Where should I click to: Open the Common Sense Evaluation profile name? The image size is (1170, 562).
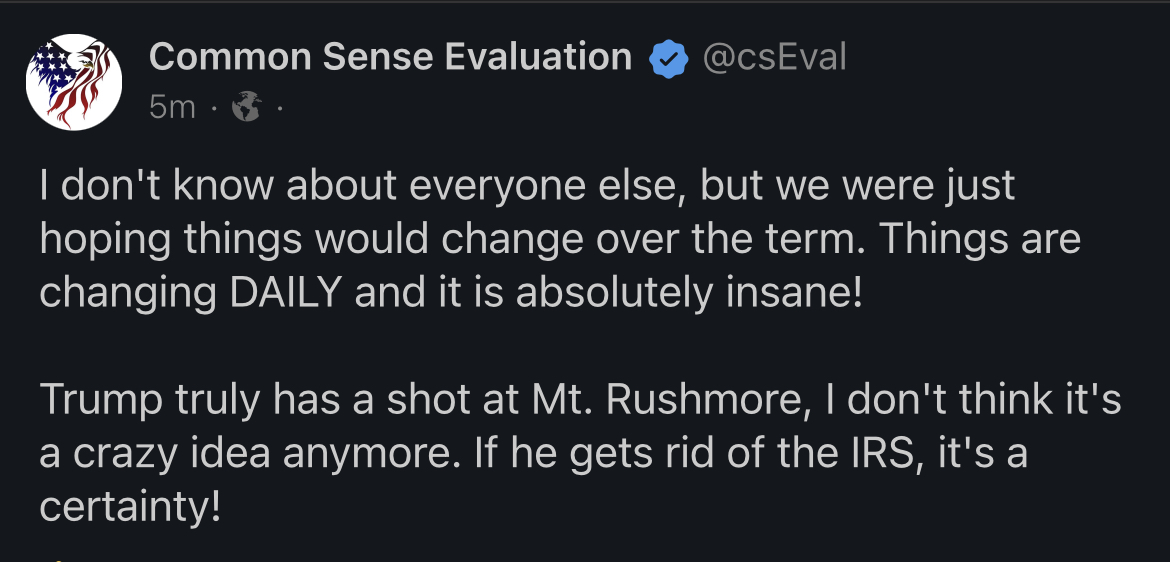click(x=390, y=57)
